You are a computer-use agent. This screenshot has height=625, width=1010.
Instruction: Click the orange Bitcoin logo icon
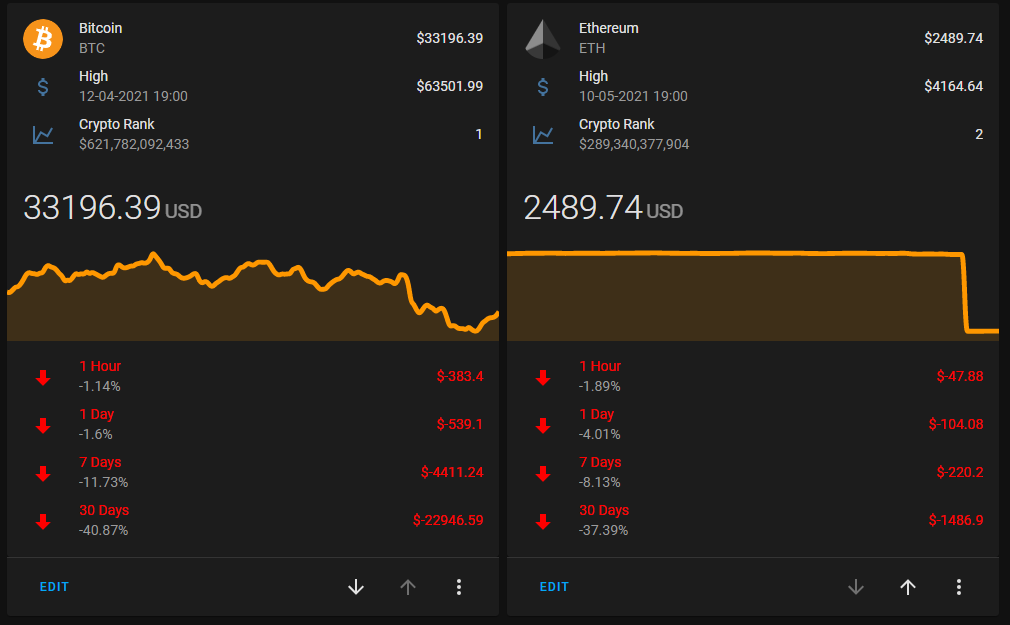pyautogui.click(x=43, y=39)
